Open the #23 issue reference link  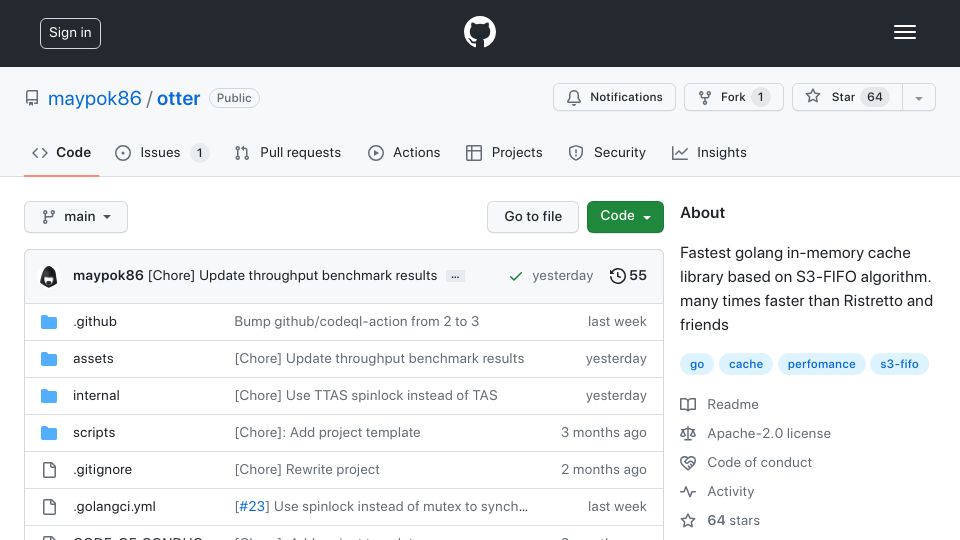252,506
